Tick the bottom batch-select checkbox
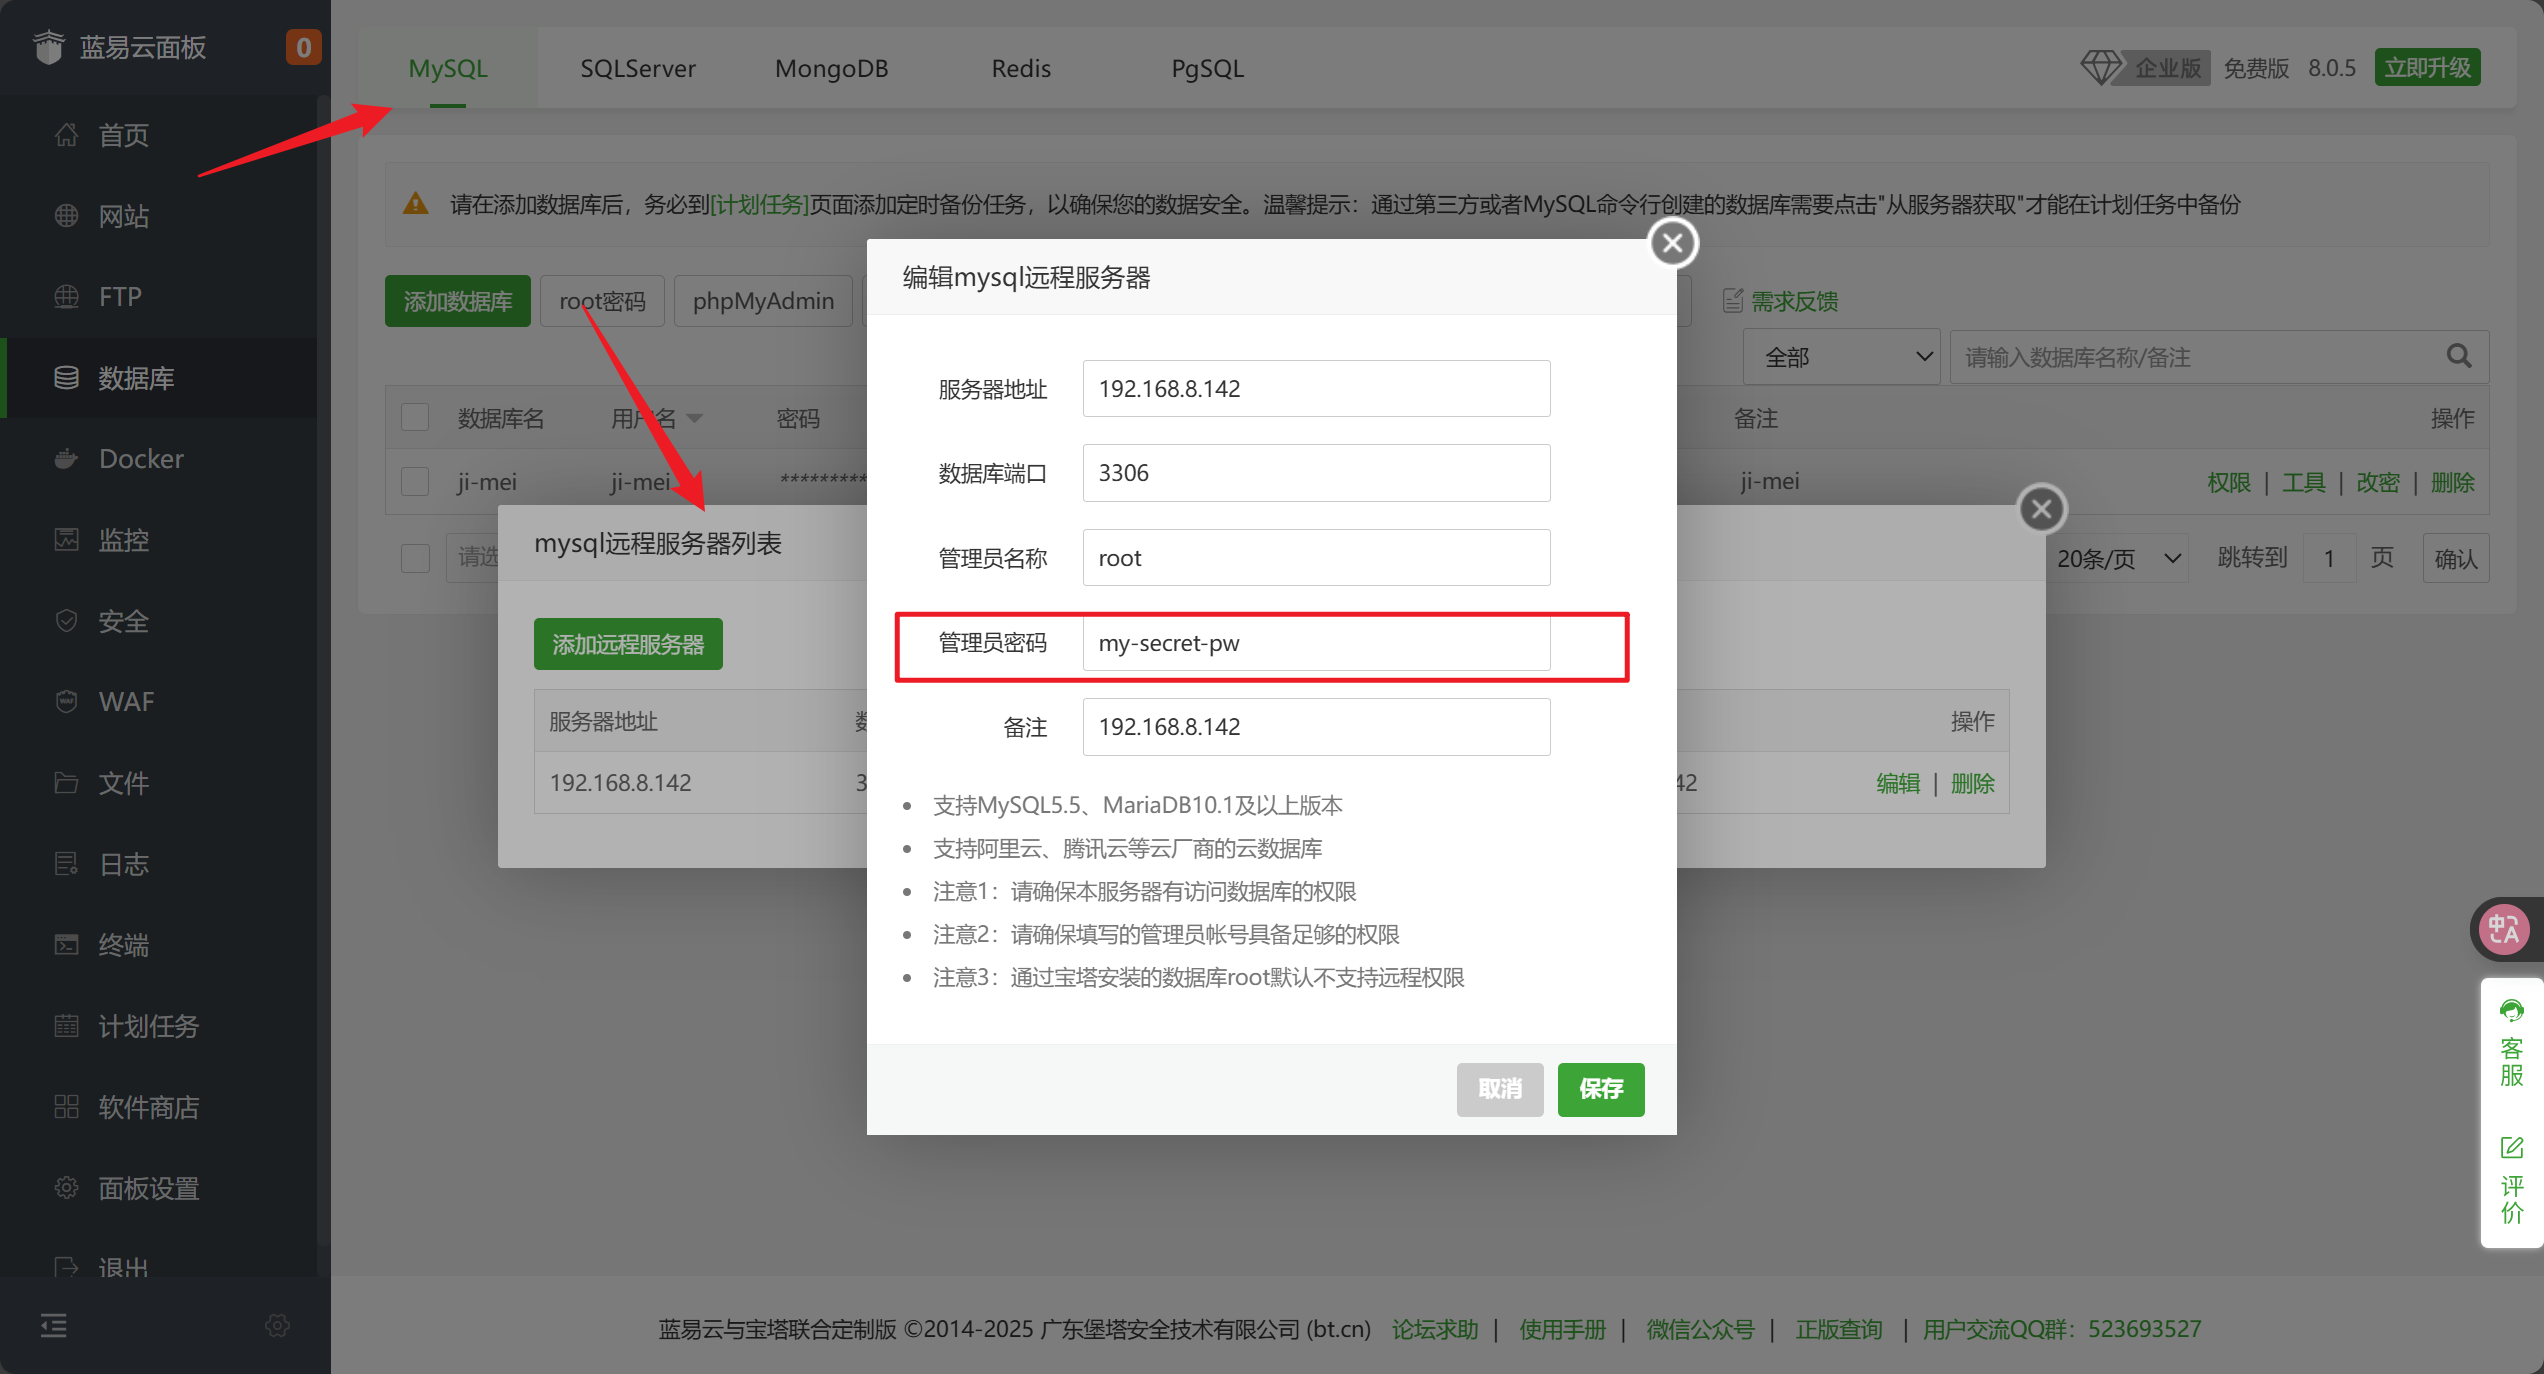The height and width of the screenshot is (1374, 2544). (415, 557)
